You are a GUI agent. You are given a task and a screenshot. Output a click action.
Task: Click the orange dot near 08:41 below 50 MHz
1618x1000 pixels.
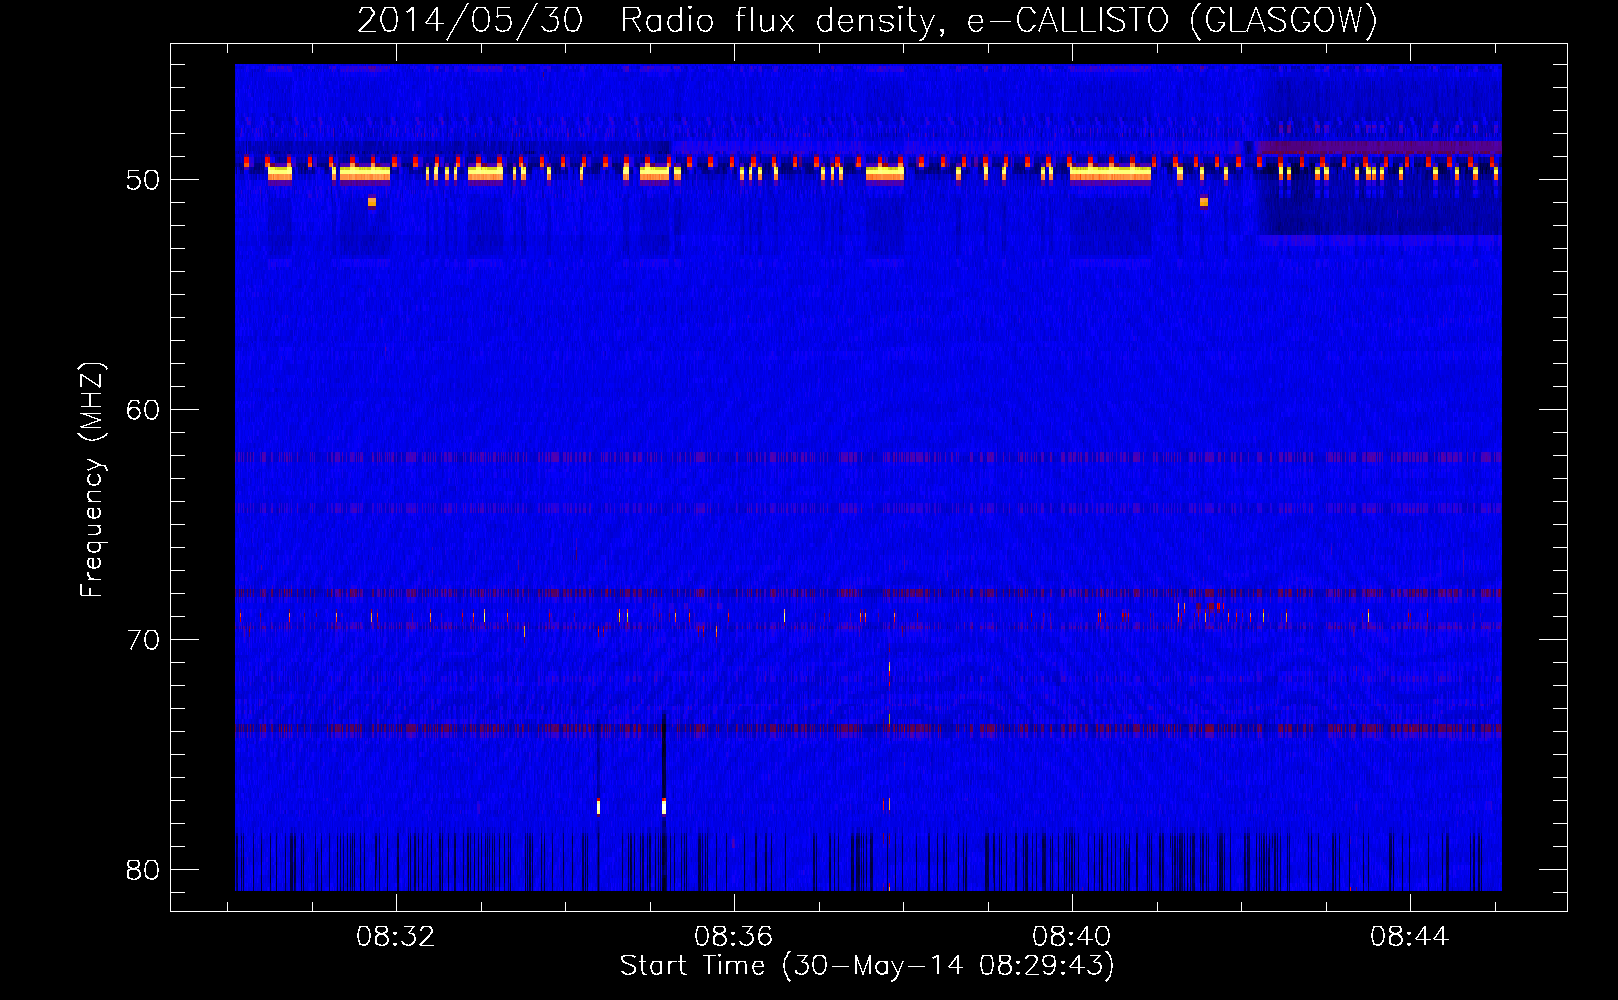1204,202
